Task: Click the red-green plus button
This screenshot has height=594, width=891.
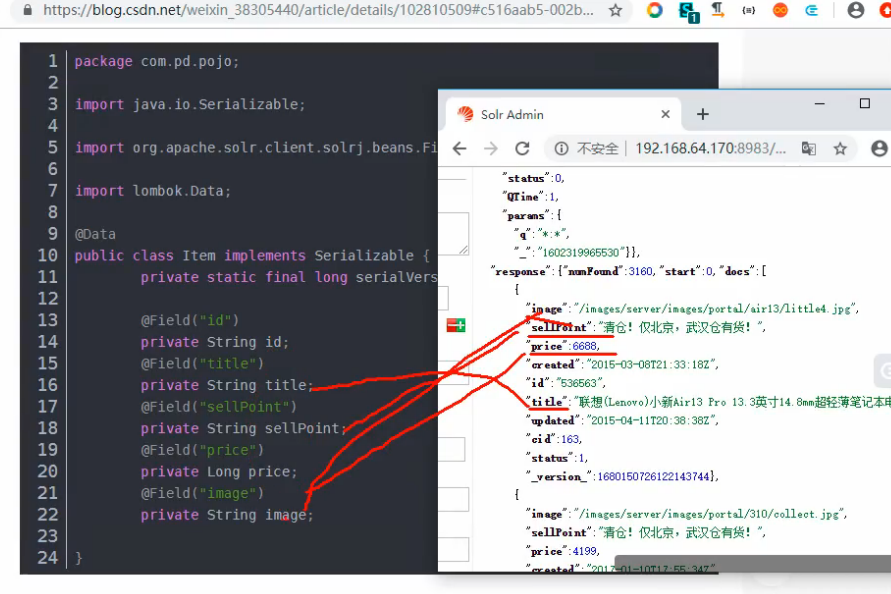Action: tap(456, 325)
